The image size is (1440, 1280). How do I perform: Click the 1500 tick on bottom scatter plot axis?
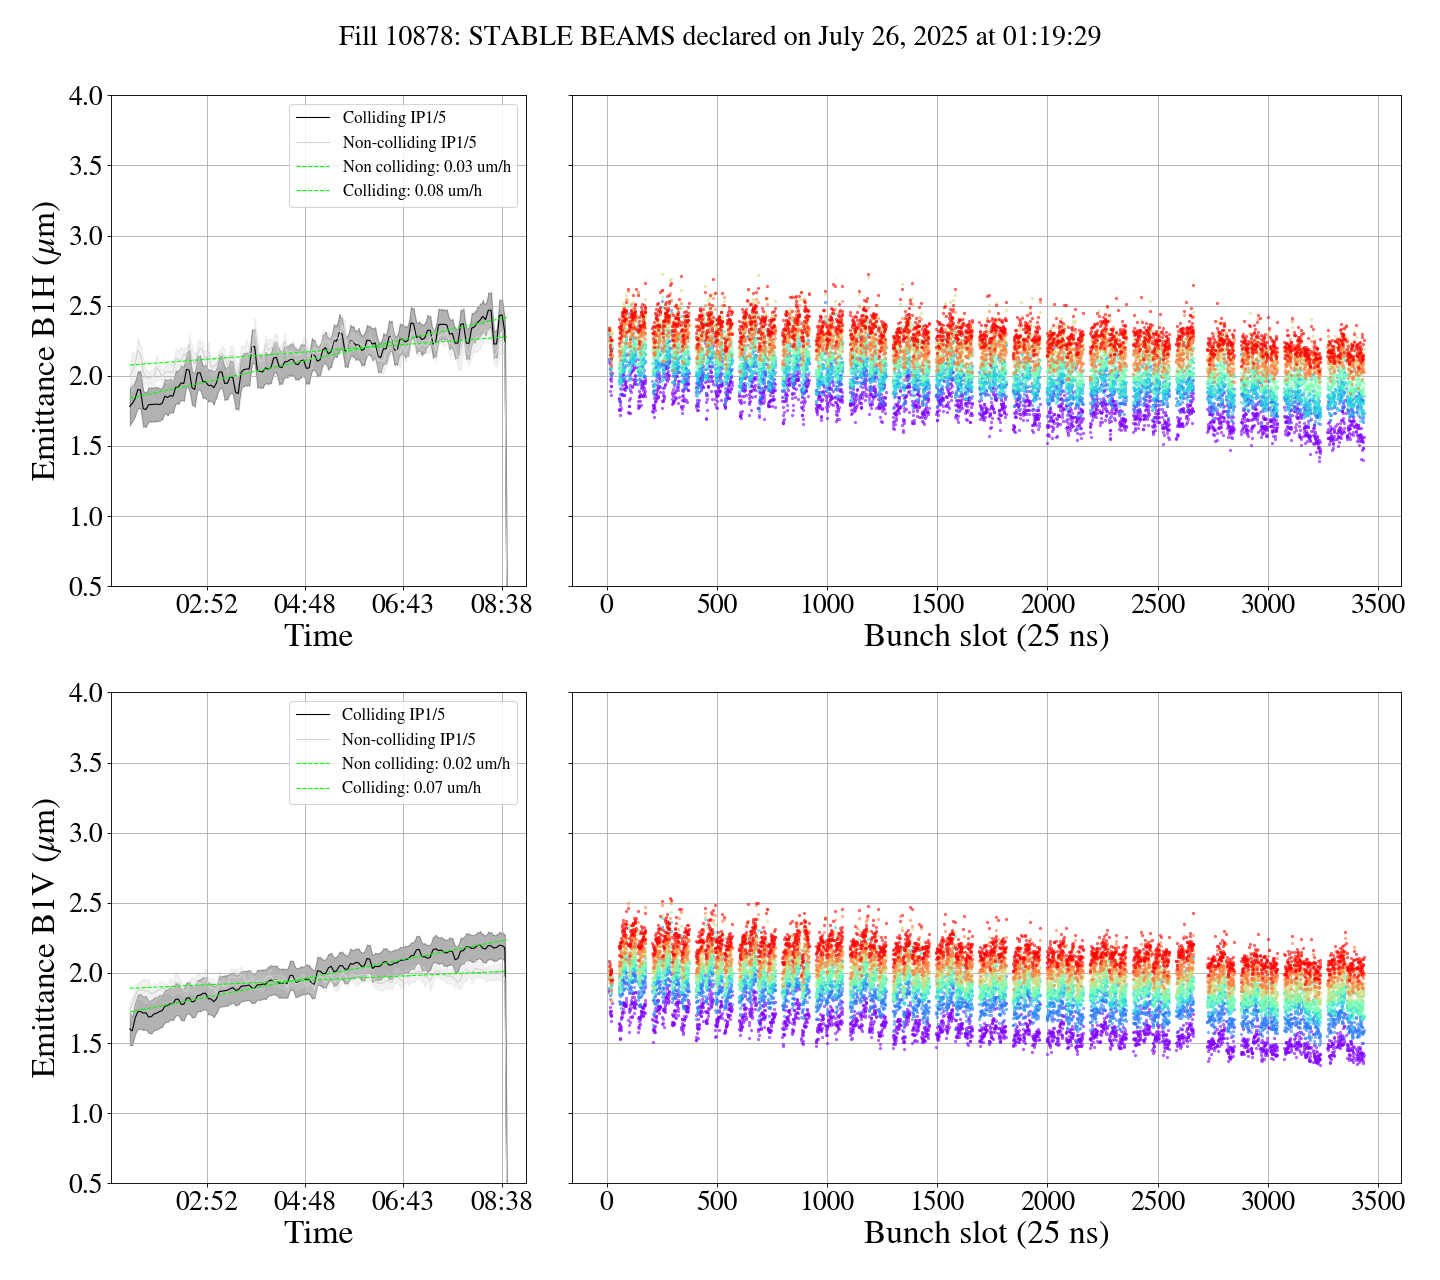pyautogui.click(x=937, y=1202)
